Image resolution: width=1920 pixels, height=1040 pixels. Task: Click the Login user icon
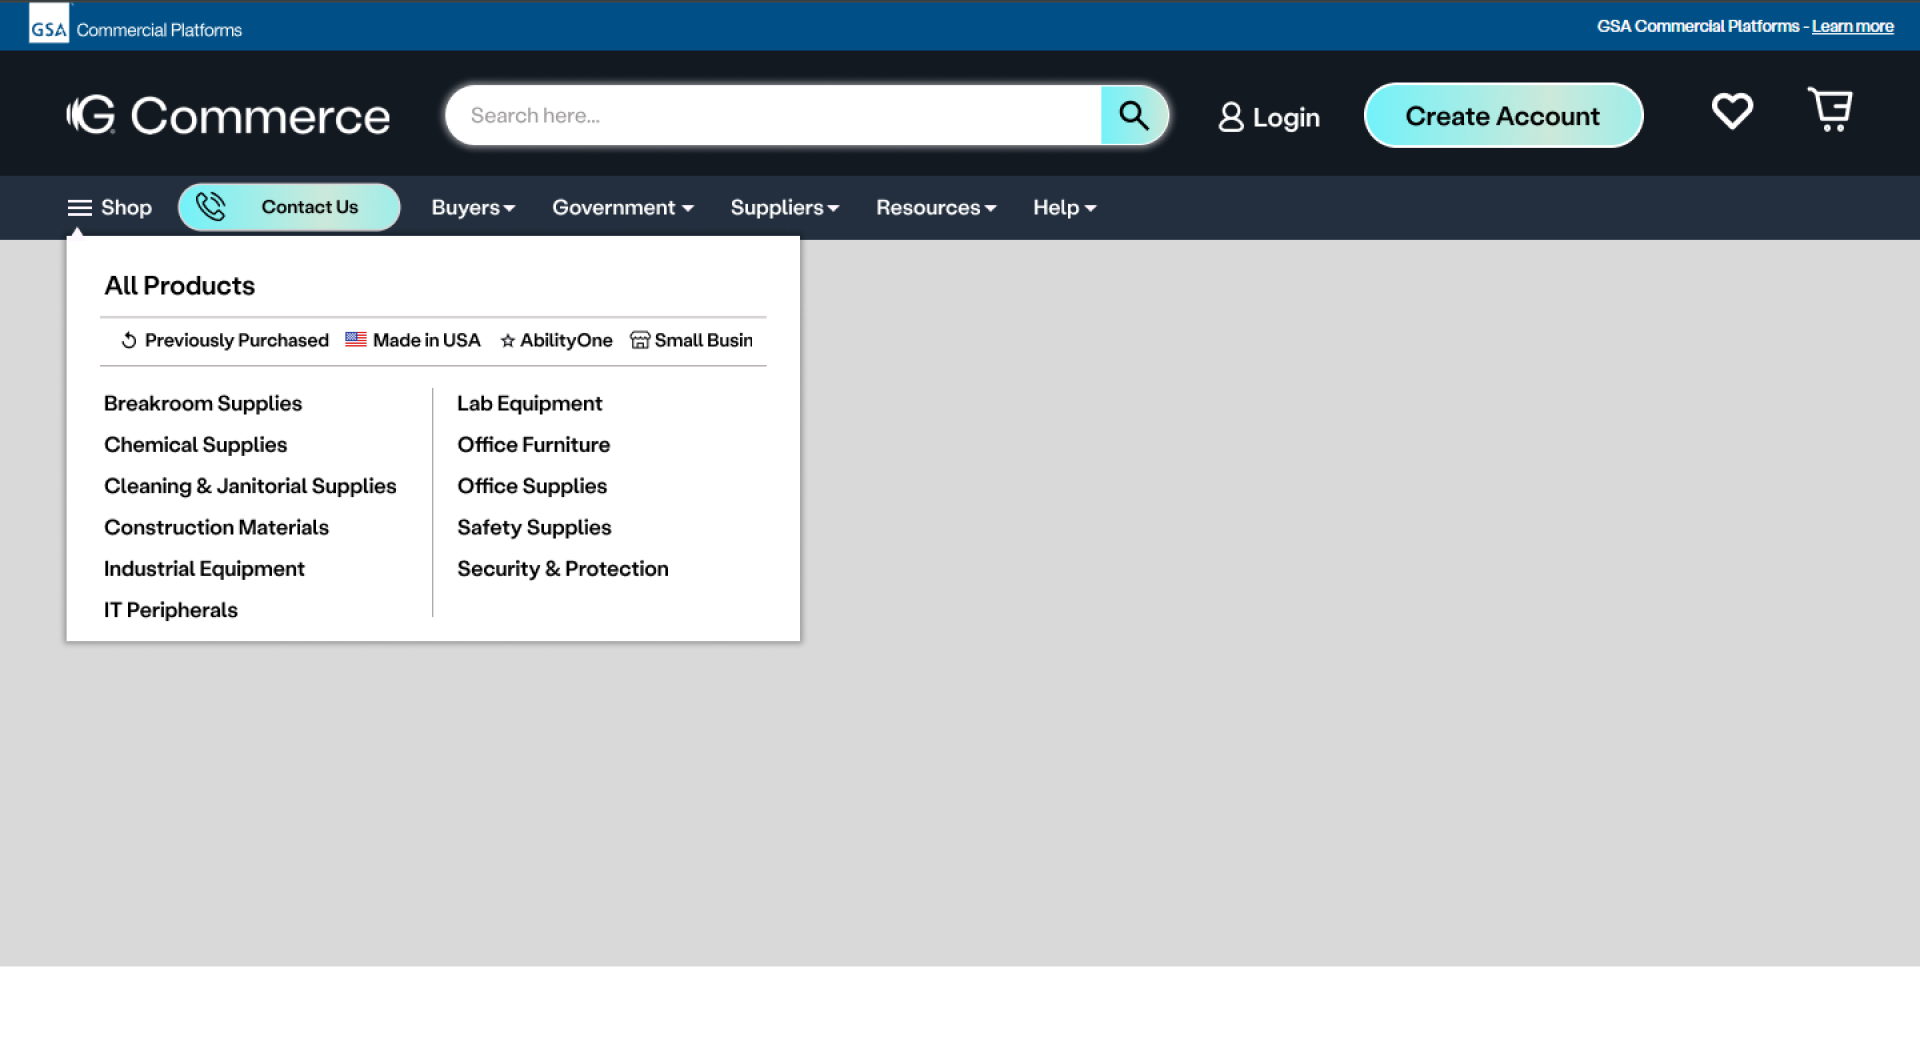click(x=1231, y=117)
